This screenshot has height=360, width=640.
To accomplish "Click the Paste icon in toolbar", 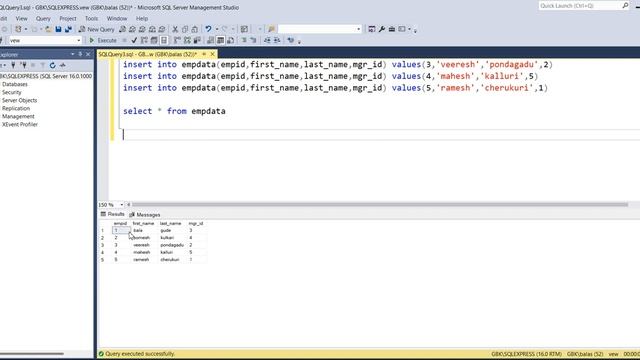I will 195,29.
